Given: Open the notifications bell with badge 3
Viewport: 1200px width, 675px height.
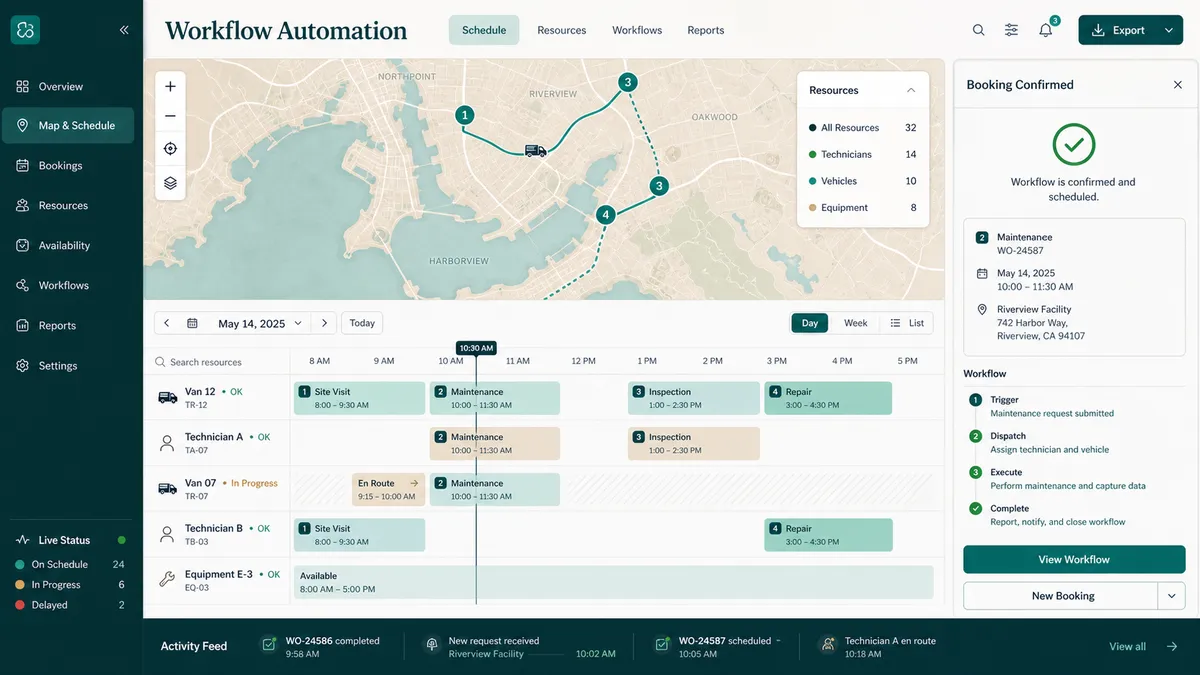Looking at the screenshot, I should tap(1046, 30).
